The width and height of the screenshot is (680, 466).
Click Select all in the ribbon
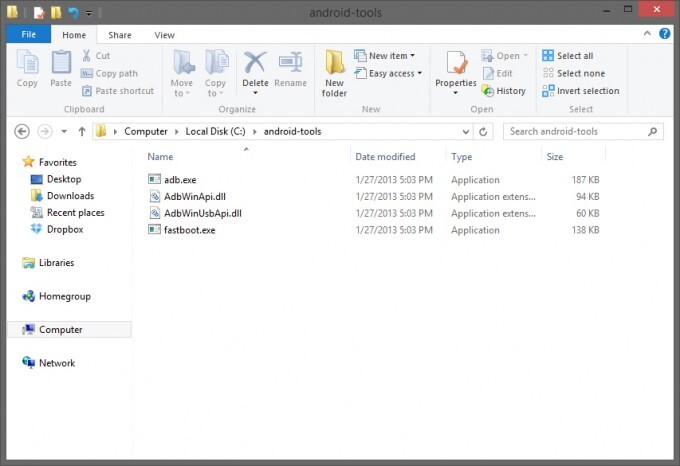pyautogui.click(x=568, y=56)
